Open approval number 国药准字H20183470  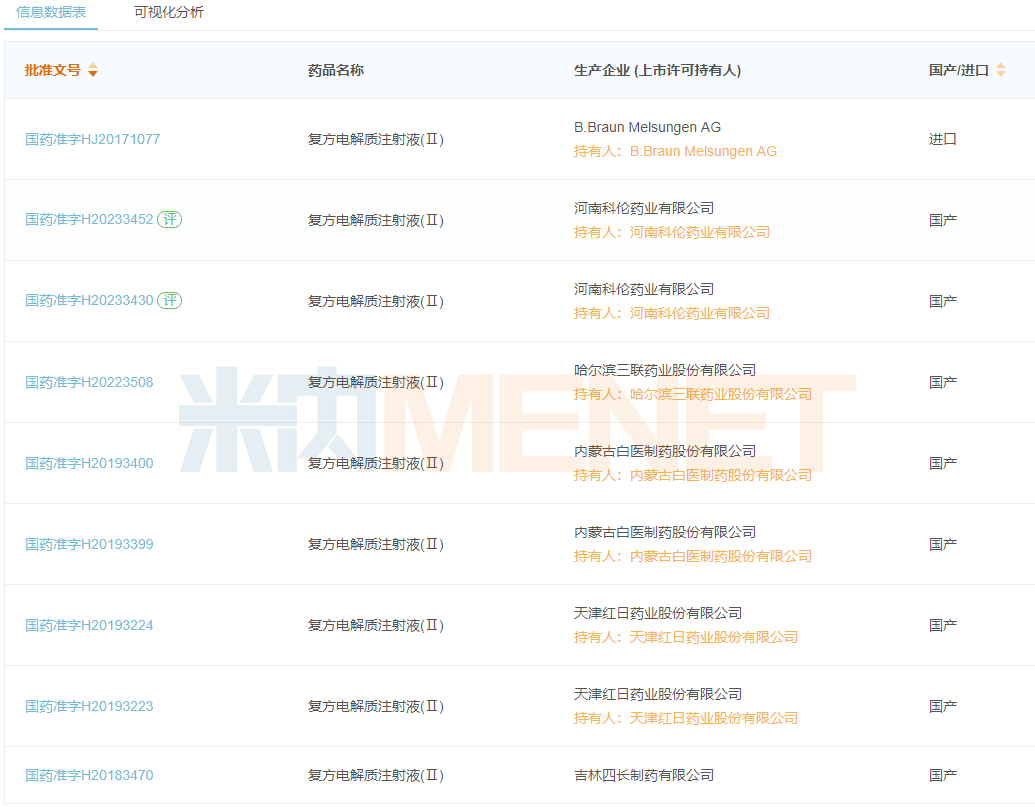(89, 775)
